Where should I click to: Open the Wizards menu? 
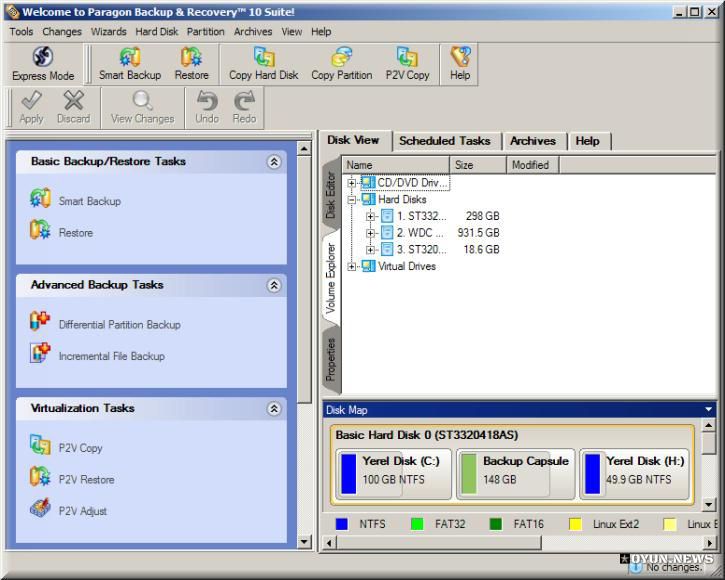[x=108, y=31]
